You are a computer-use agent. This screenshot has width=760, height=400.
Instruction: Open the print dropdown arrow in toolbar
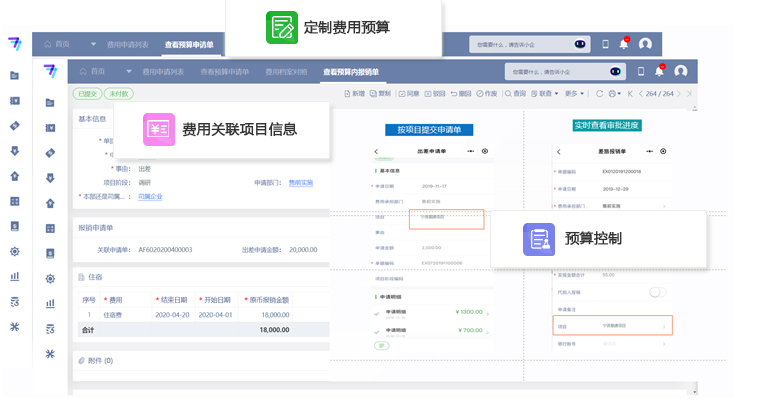[620, 94]
